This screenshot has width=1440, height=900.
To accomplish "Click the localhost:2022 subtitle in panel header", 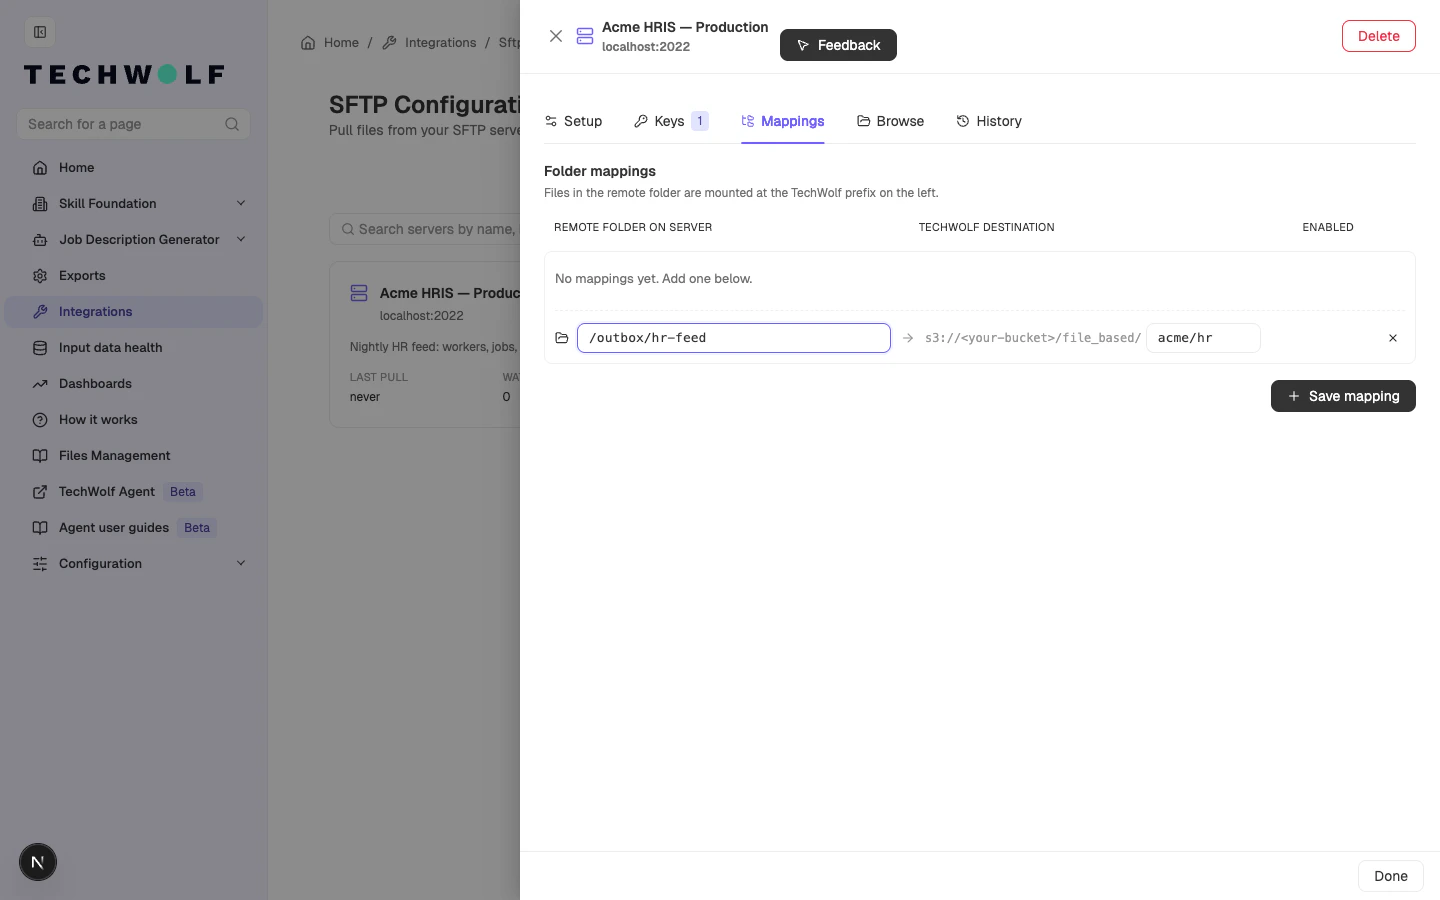I will (646, 47).
